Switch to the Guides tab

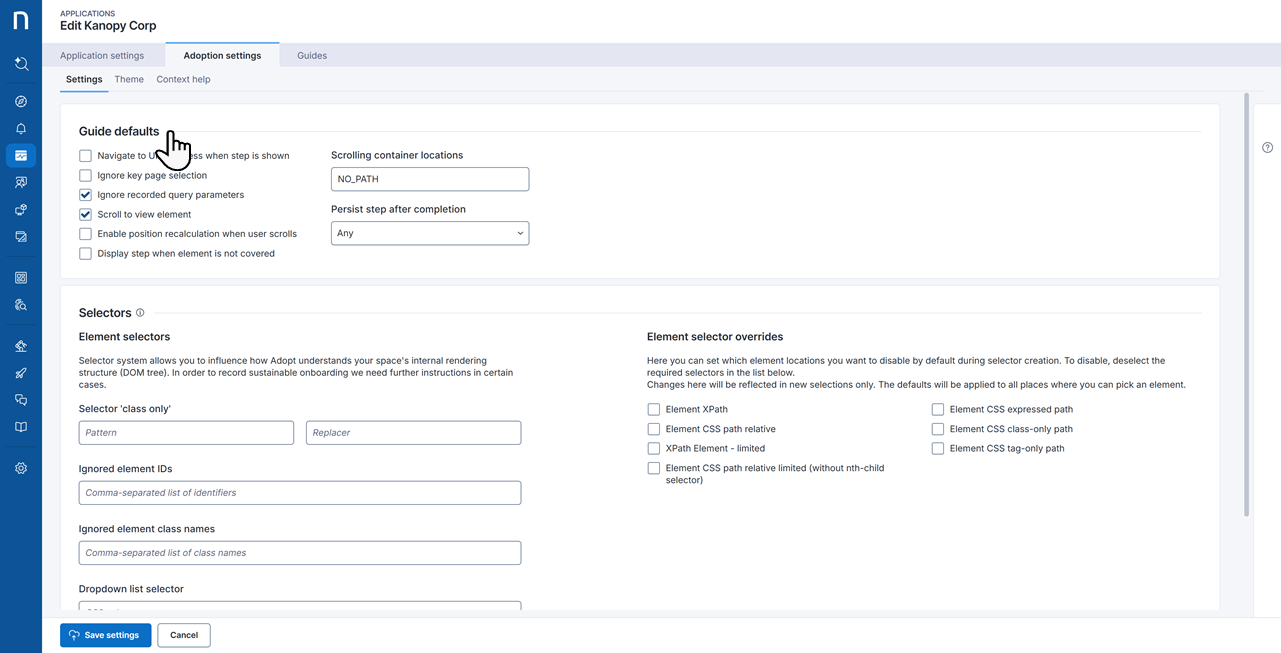312,56
